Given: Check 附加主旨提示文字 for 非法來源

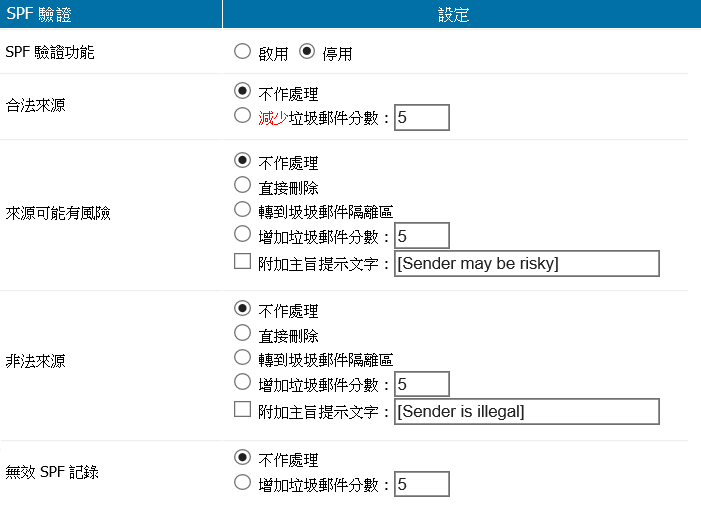Looking at the screenshot, I should pos(242,410).
